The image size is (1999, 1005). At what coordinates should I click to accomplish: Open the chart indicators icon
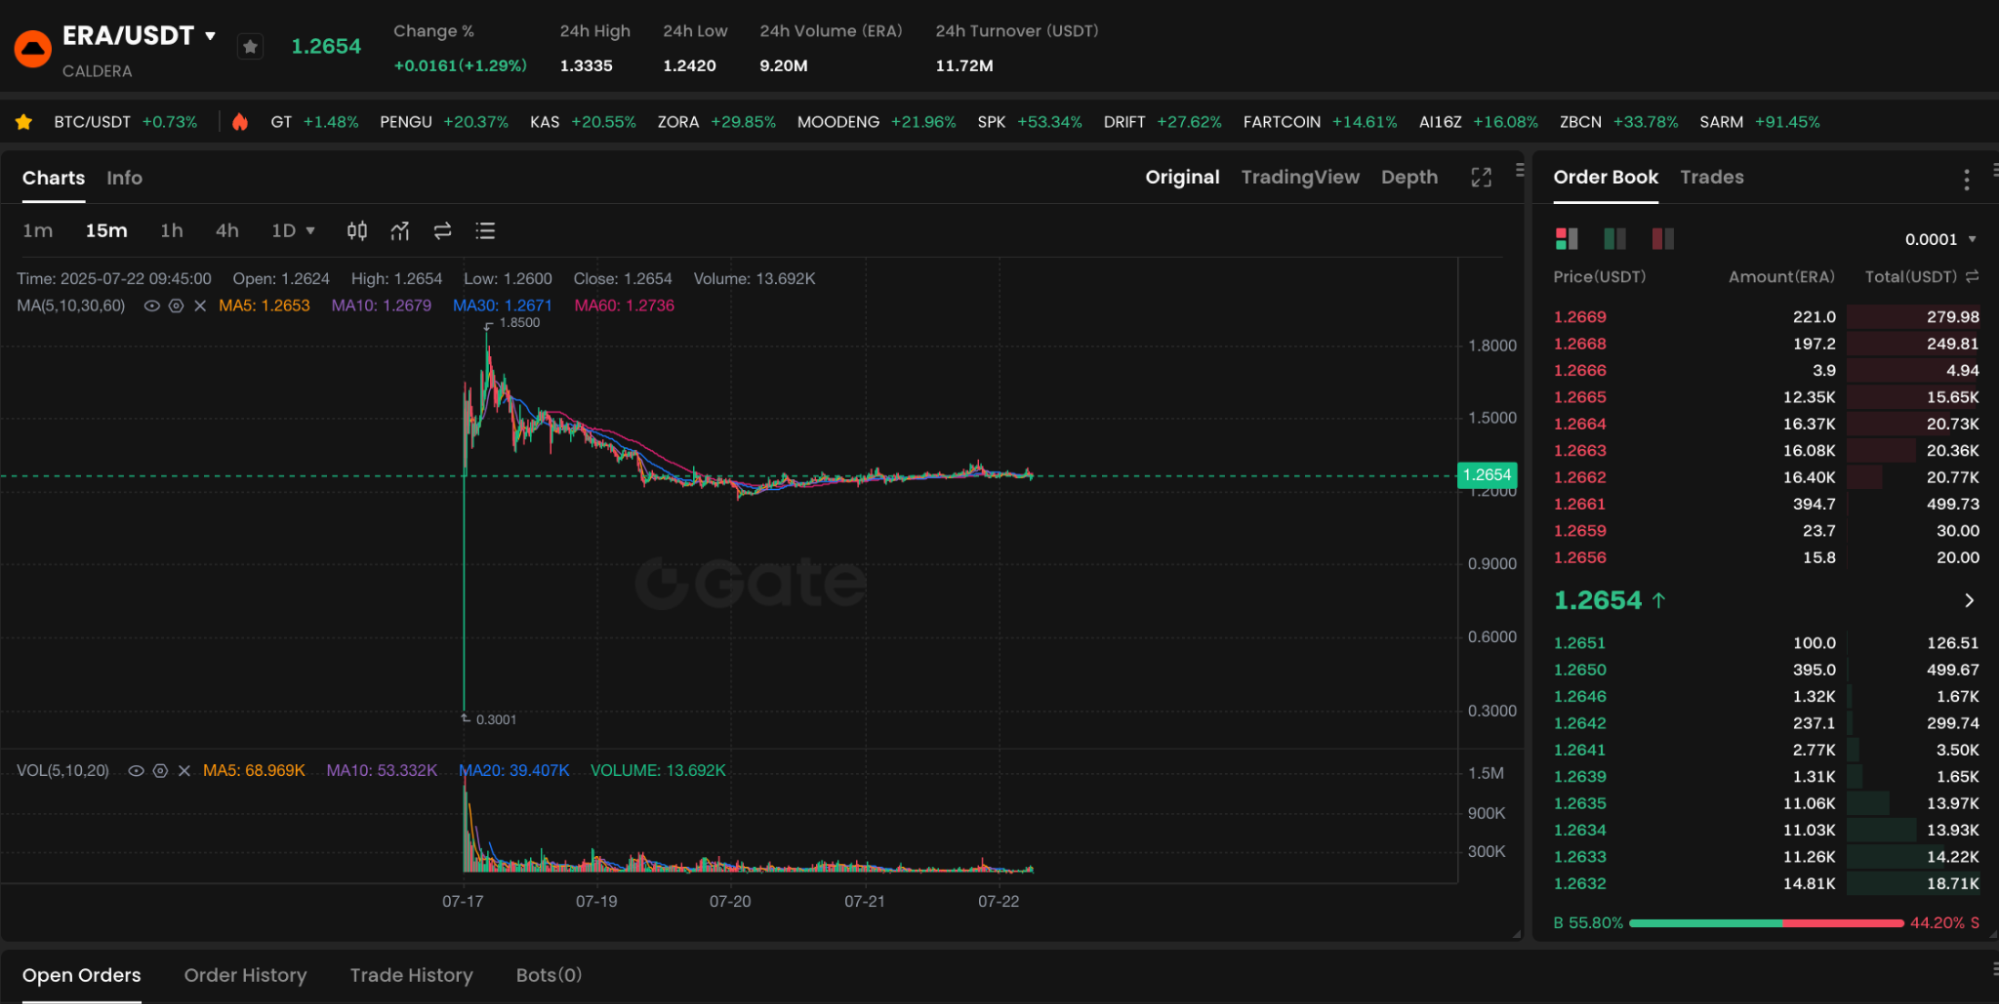pyautogui.click(x=400, y=231)
